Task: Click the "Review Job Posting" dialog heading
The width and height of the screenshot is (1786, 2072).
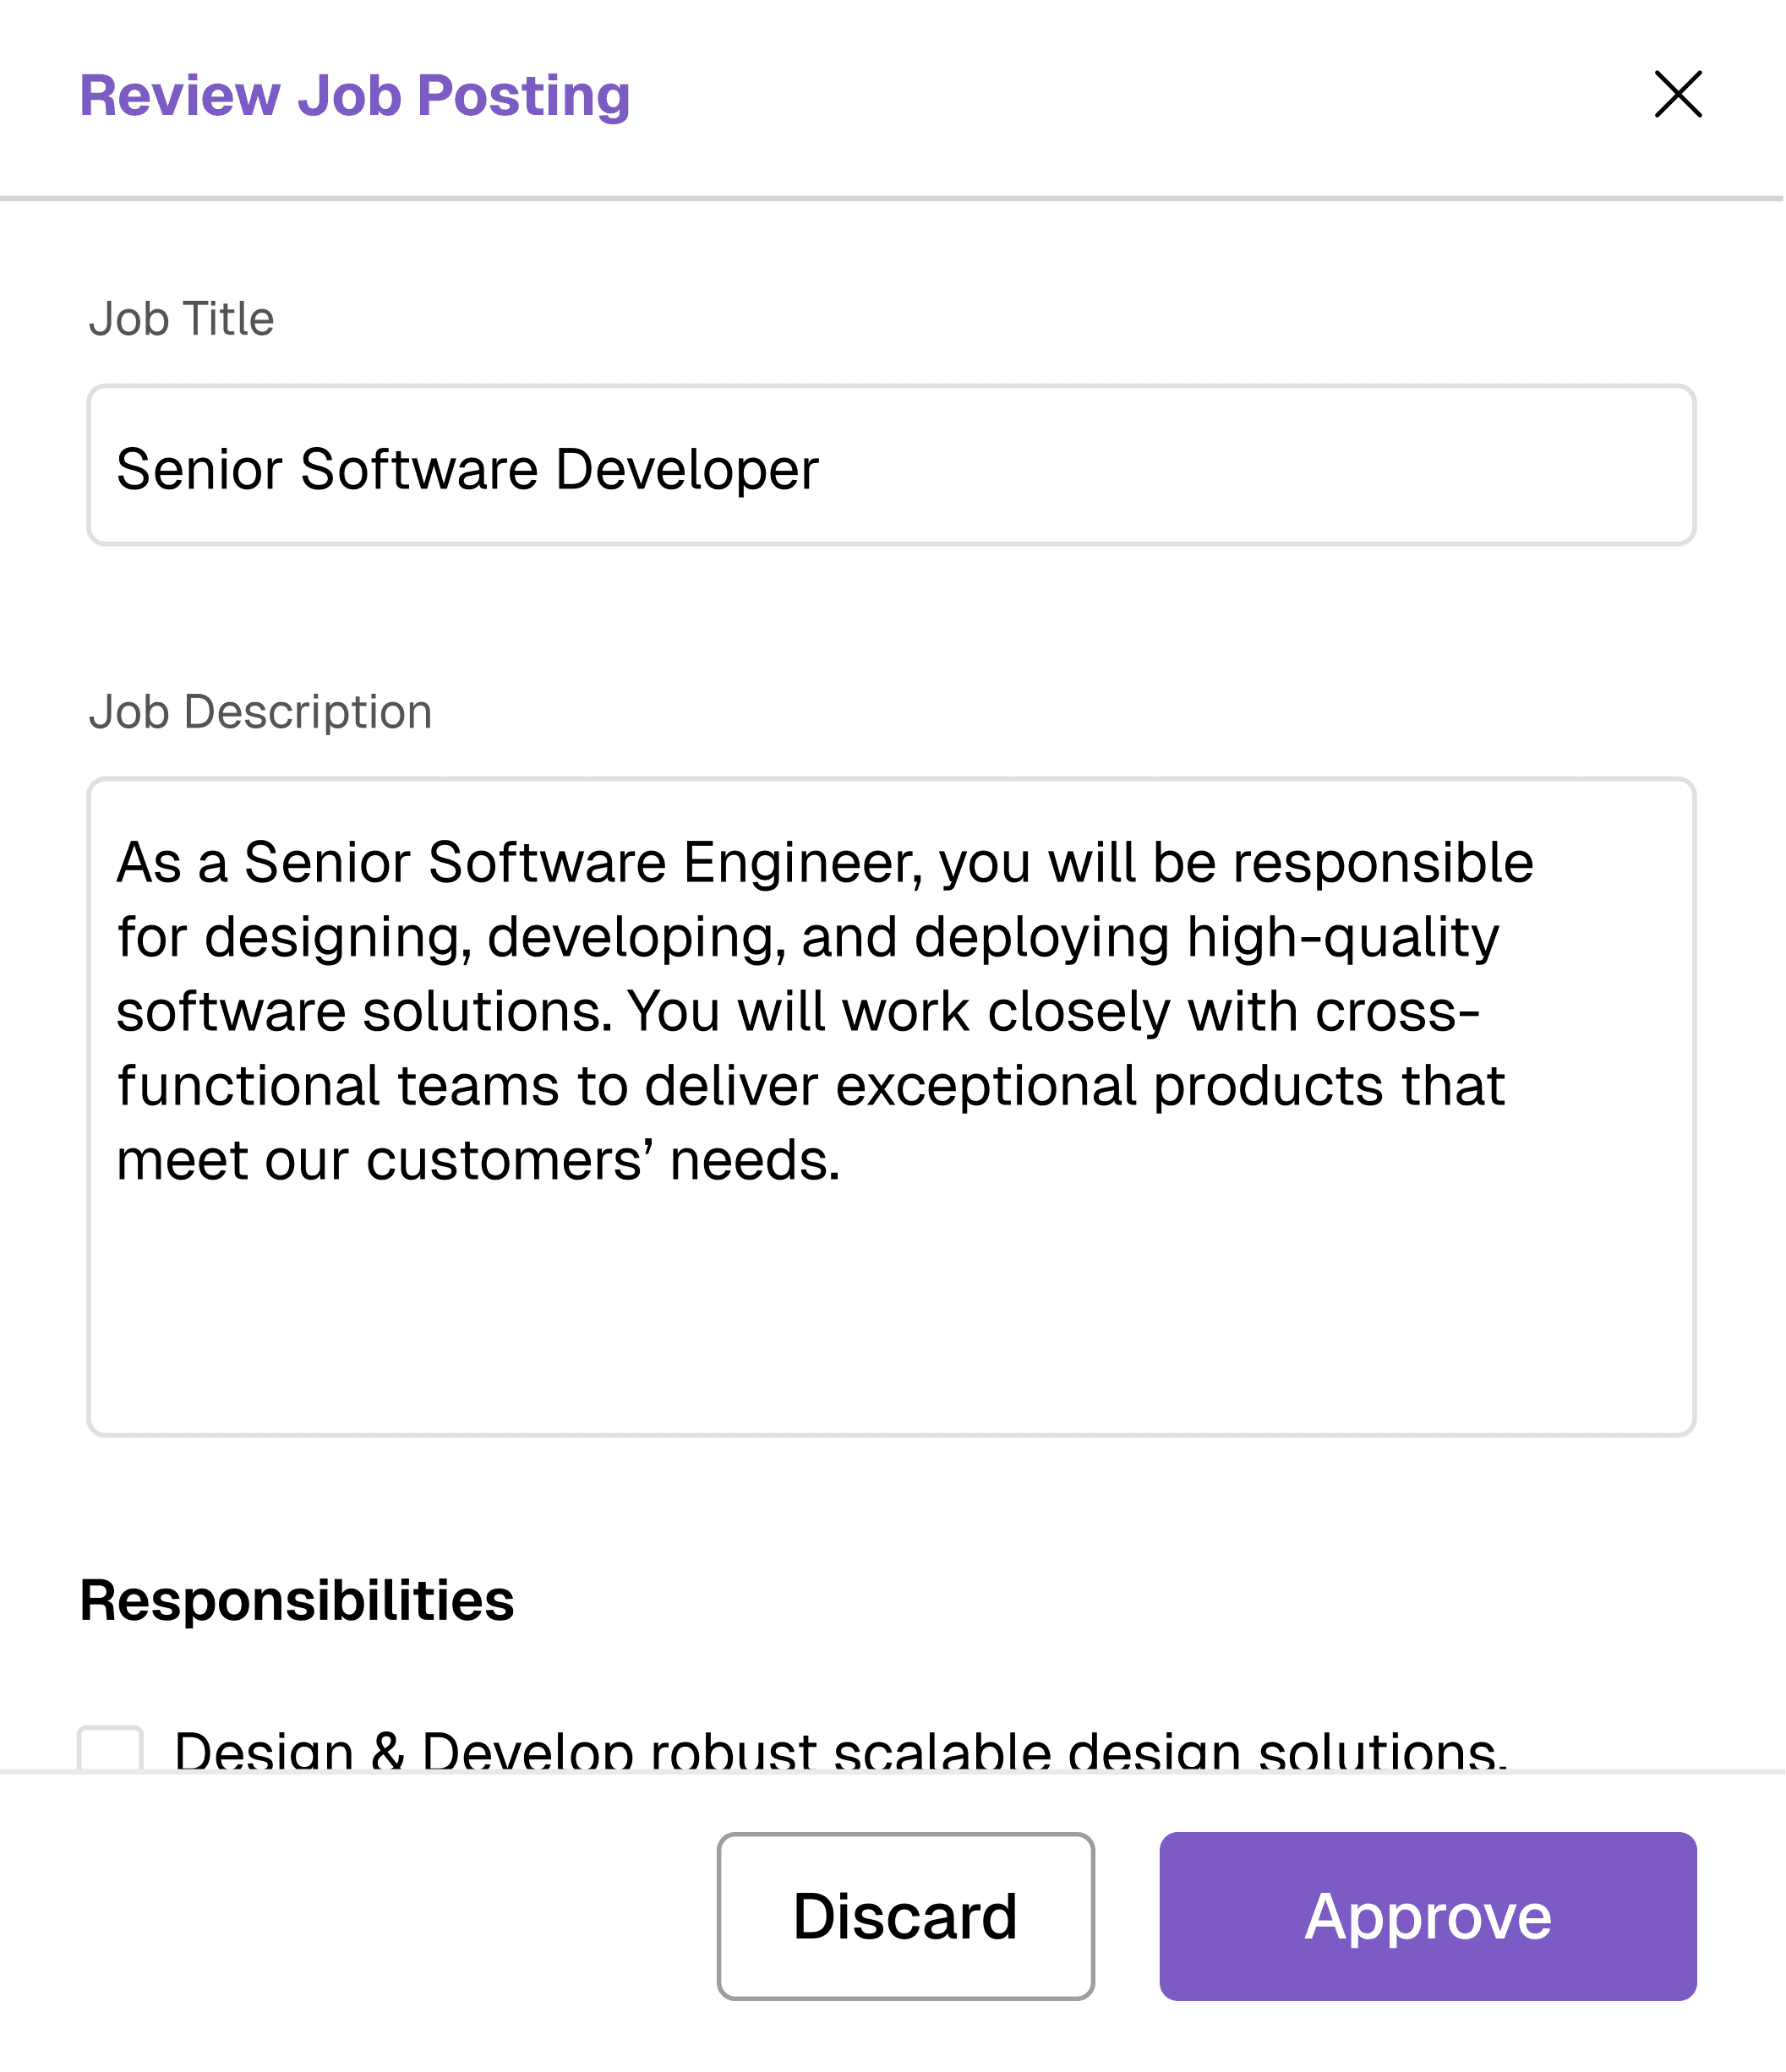Action: tap(355, 96)
